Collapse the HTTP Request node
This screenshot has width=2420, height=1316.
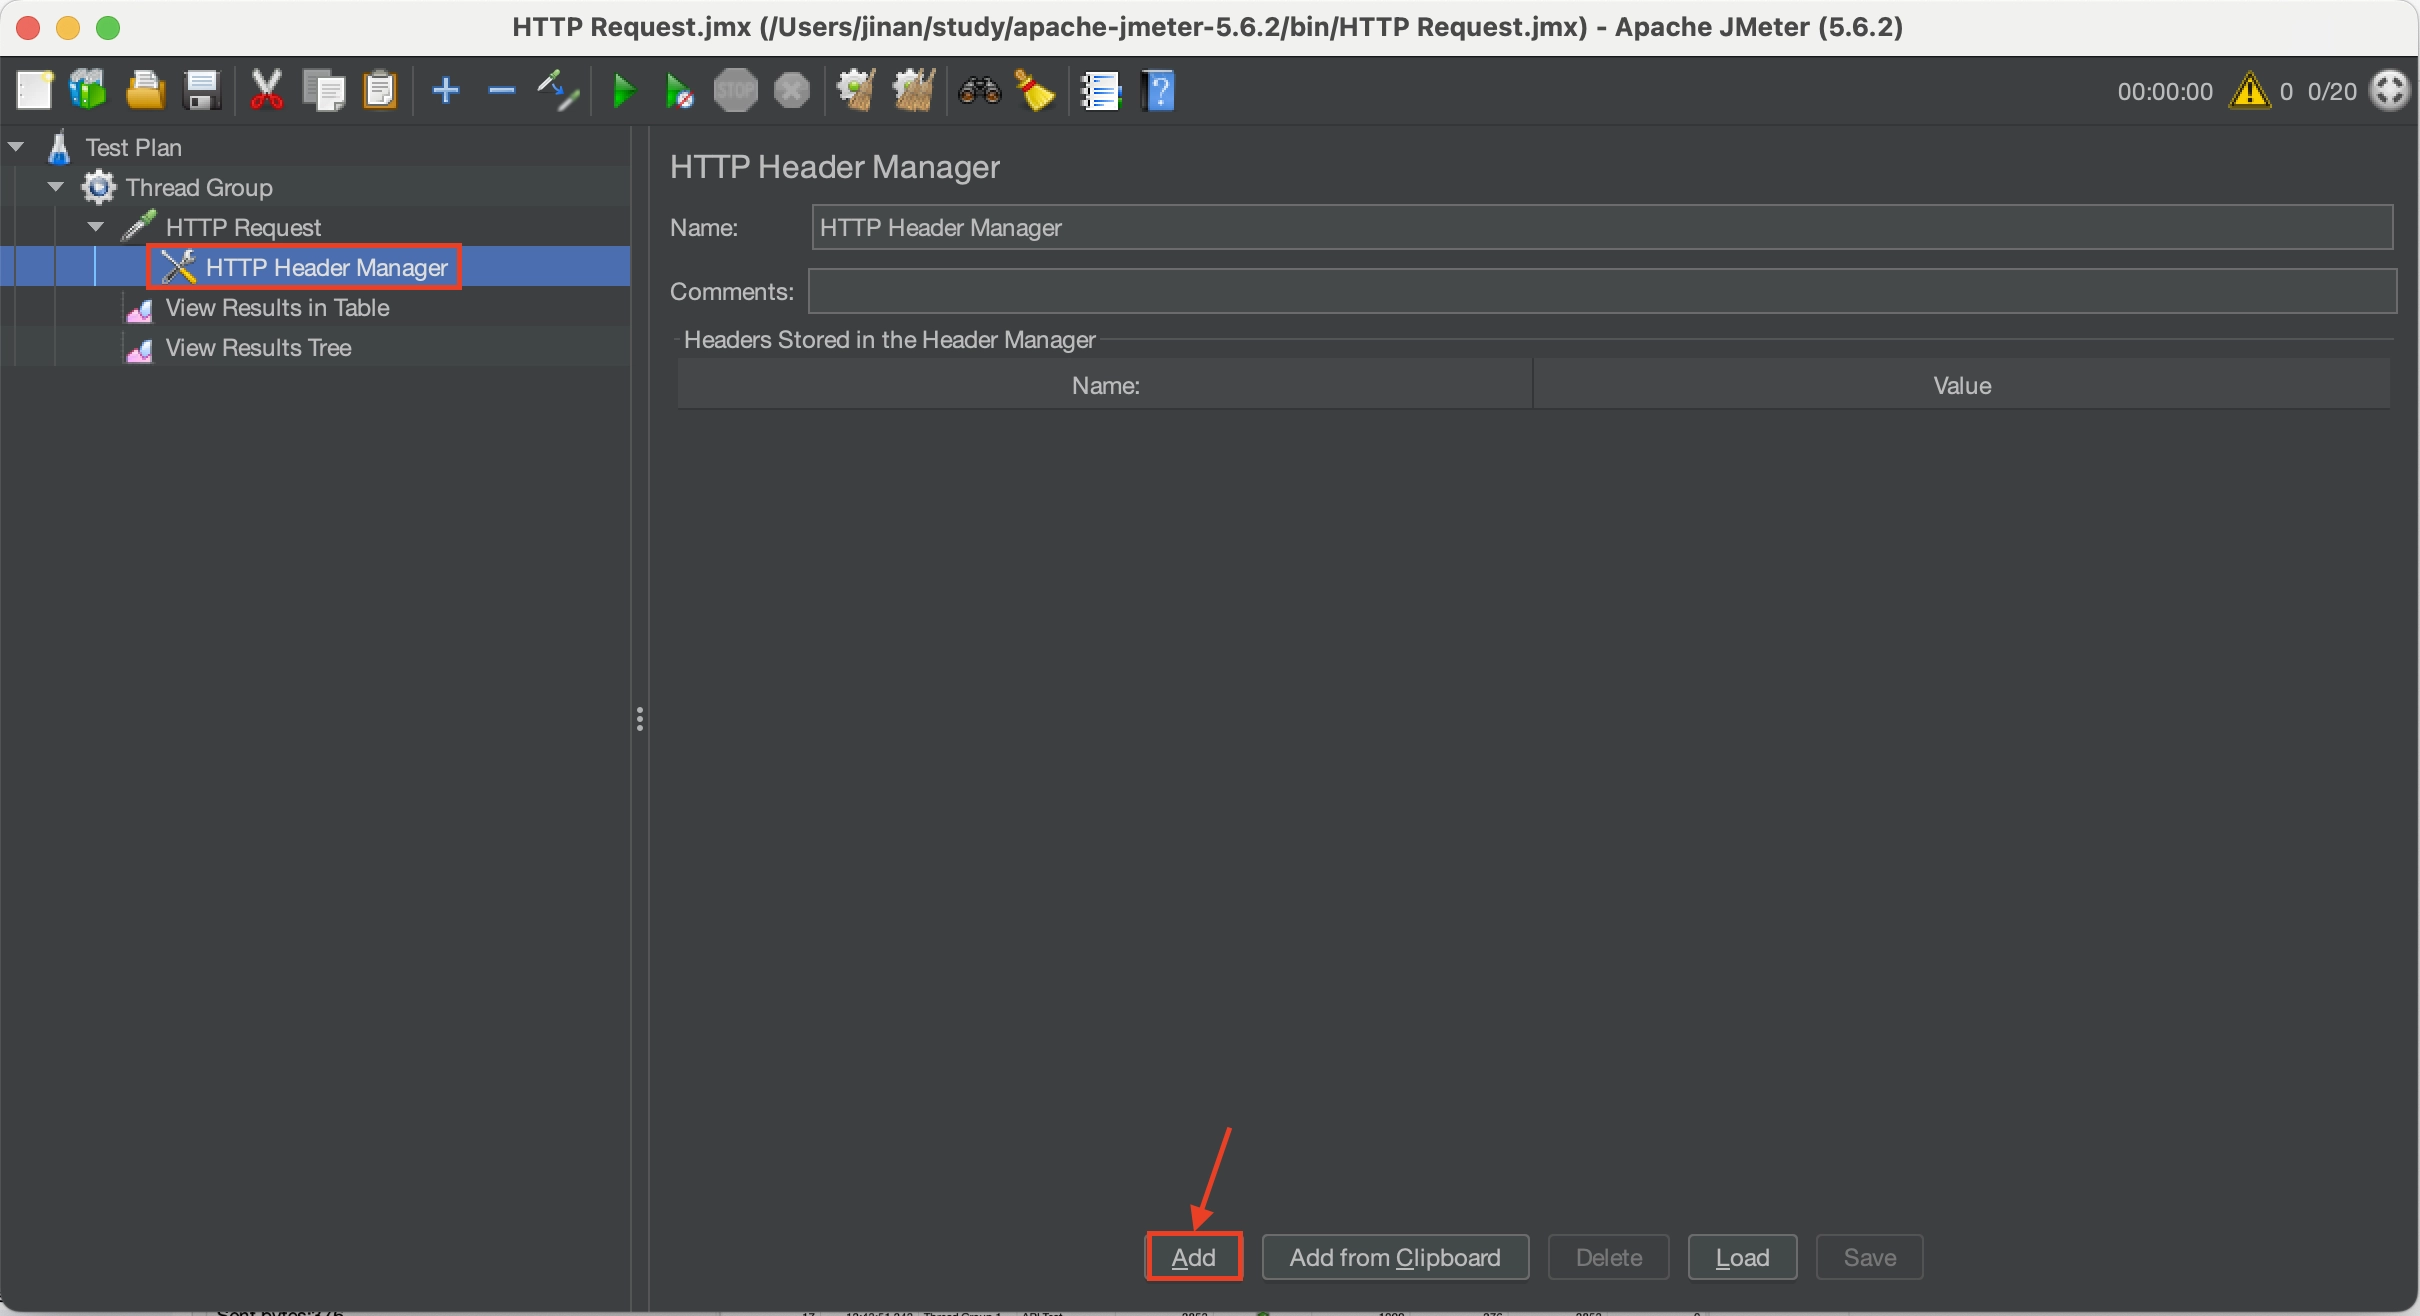(96, 227)
